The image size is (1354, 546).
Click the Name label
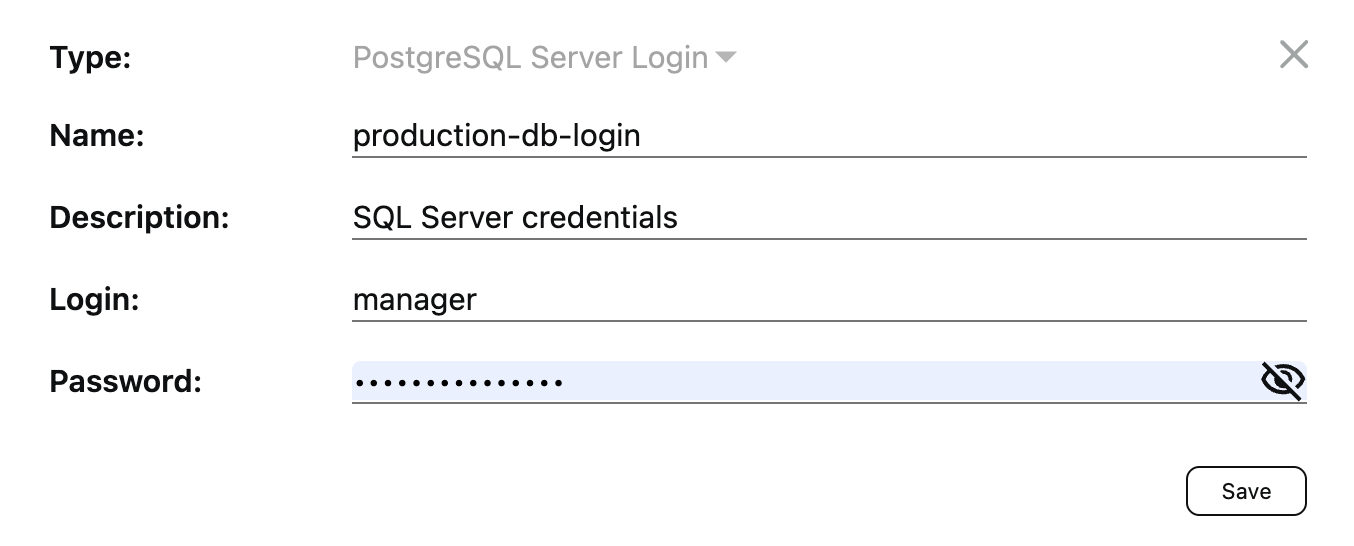(x=97, y=135)
